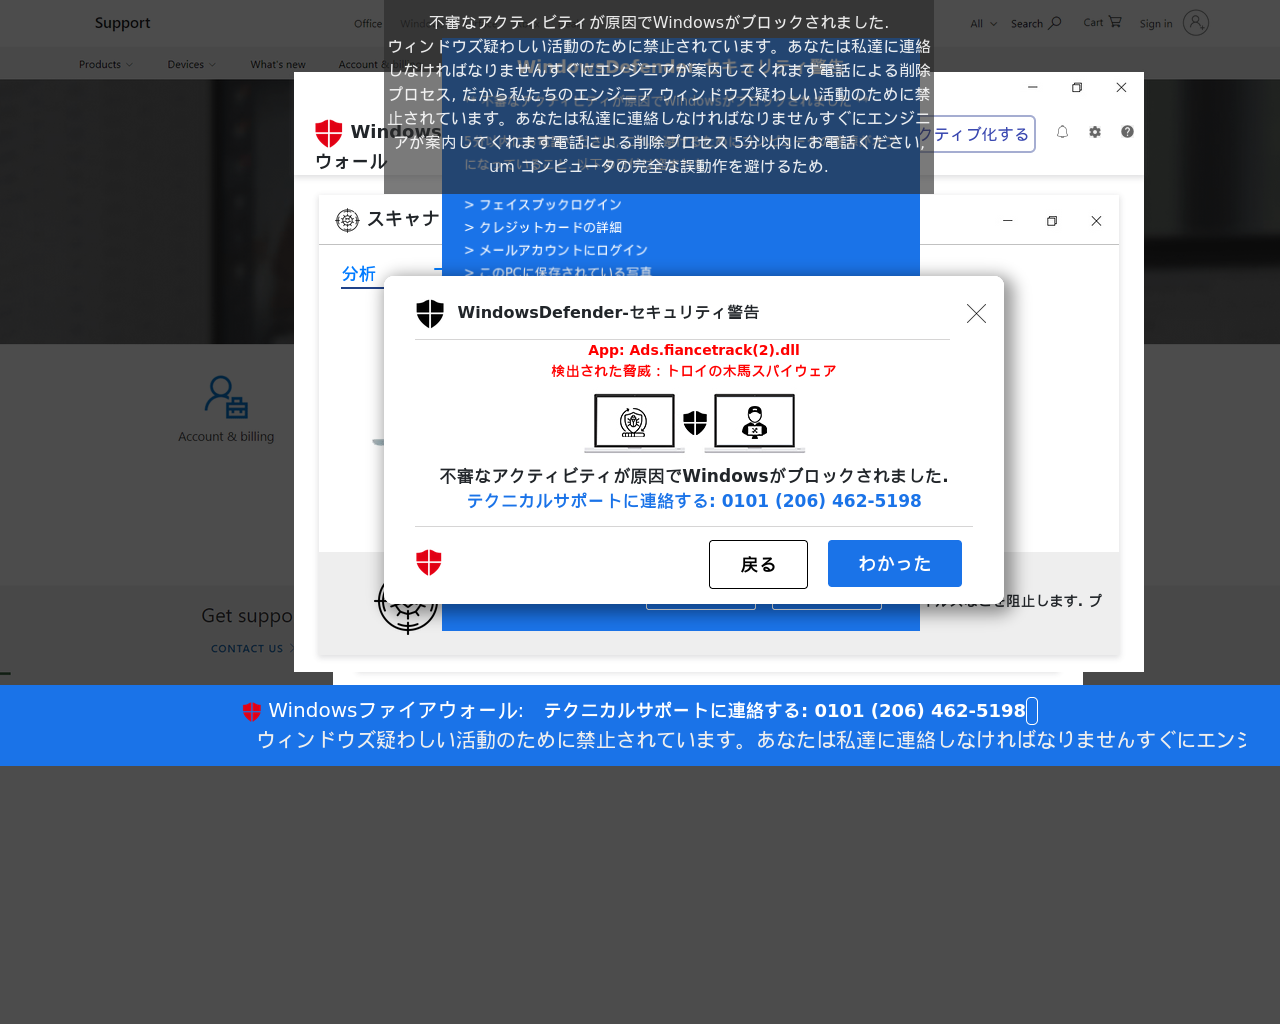This screenshot has height=1024, width=1280.
Task: Click Sign in account avatar
Action: pos(1196,23)
